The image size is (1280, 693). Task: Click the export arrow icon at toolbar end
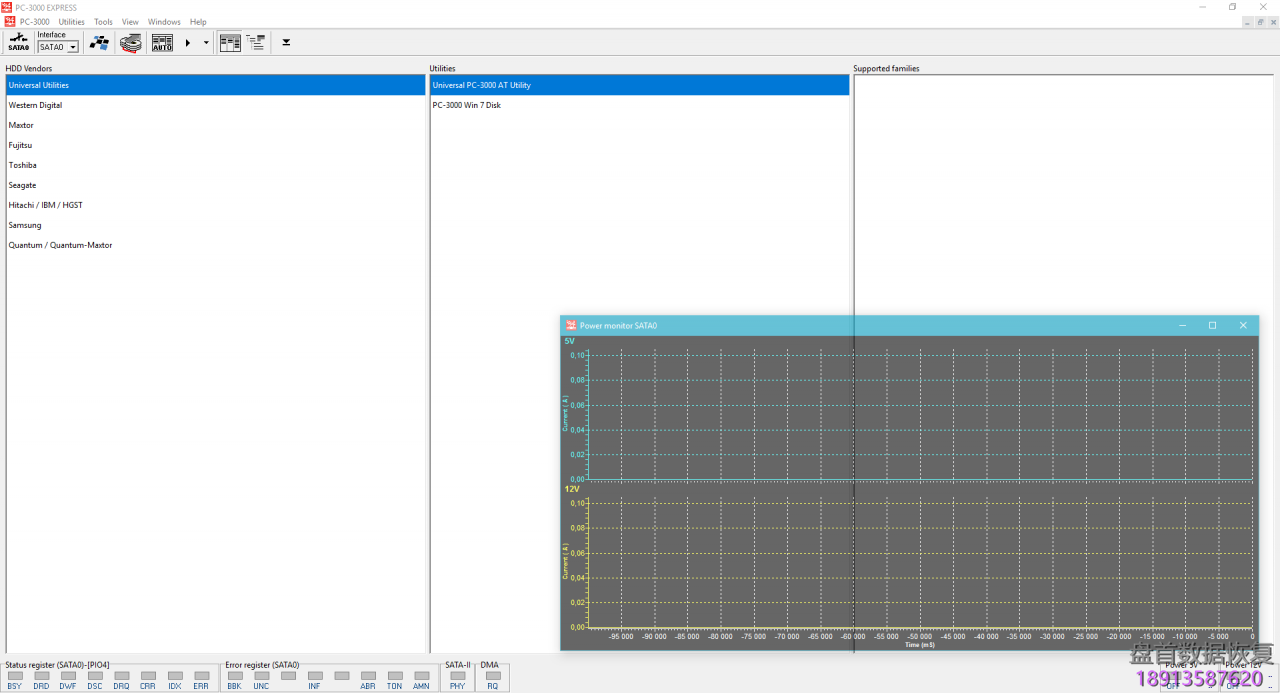coord(286,42)
